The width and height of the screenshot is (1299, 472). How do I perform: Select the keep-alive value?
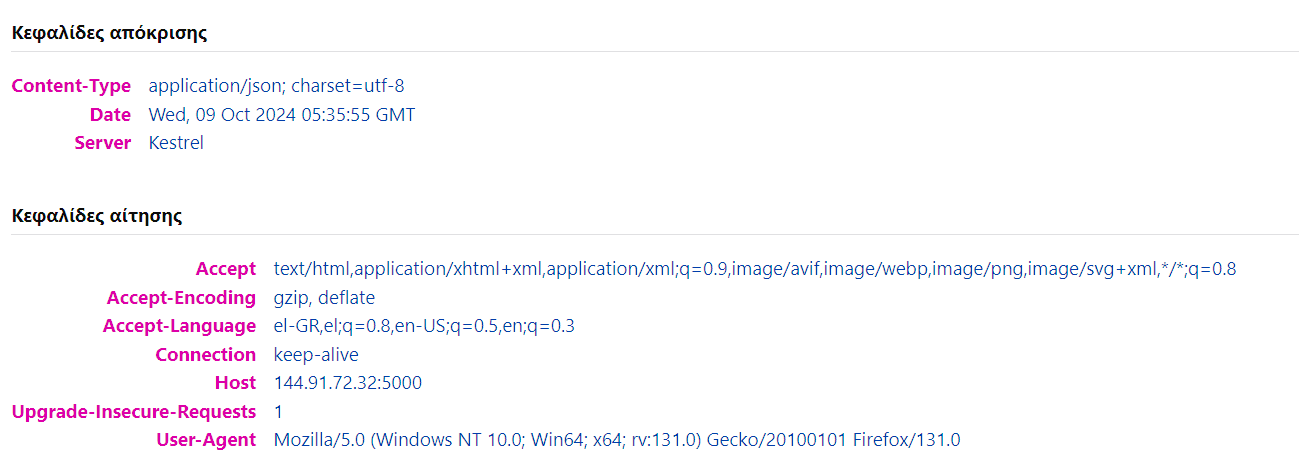point(316,355)
